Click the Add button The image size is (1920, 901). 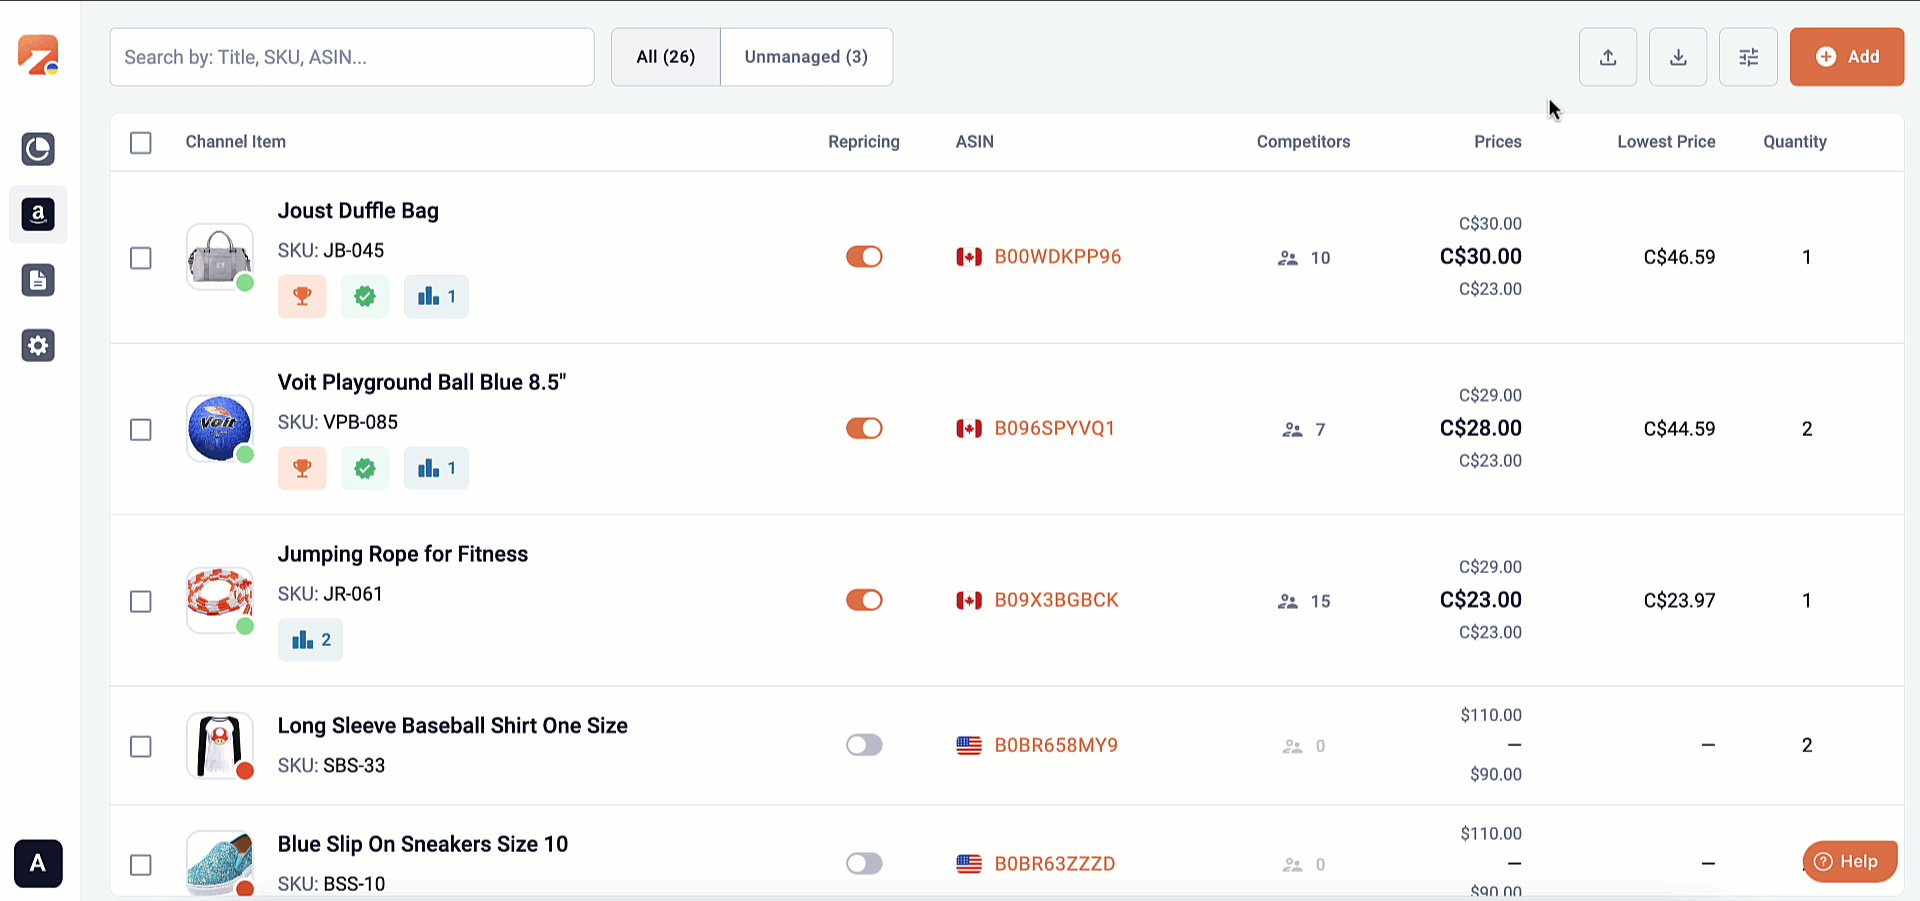(x=1846, y=57)
